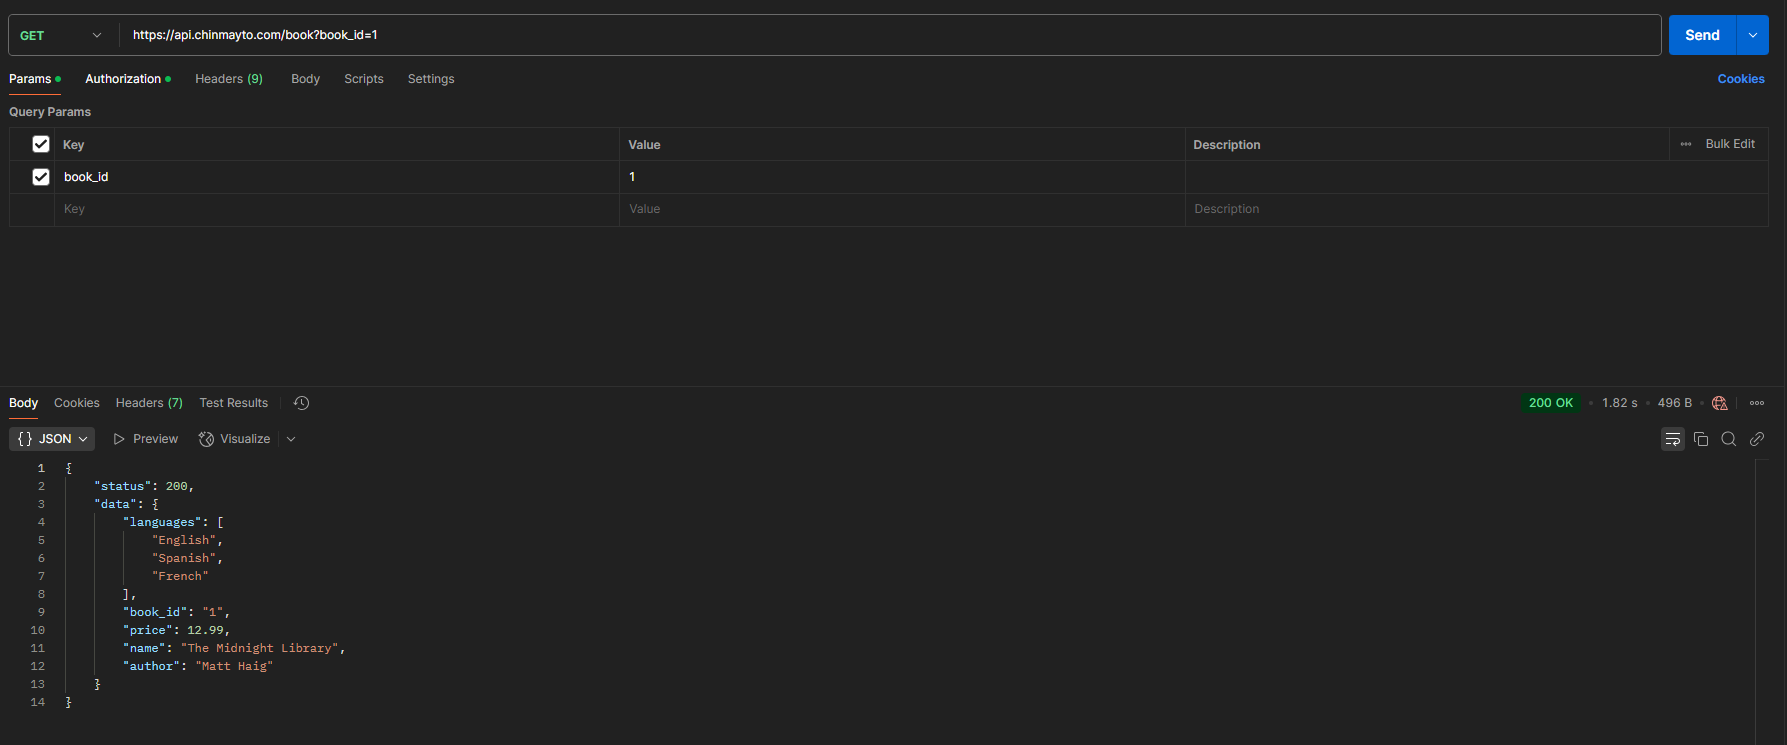Open the GET method dropdown

pyautogui.click(x=61, y=35)
